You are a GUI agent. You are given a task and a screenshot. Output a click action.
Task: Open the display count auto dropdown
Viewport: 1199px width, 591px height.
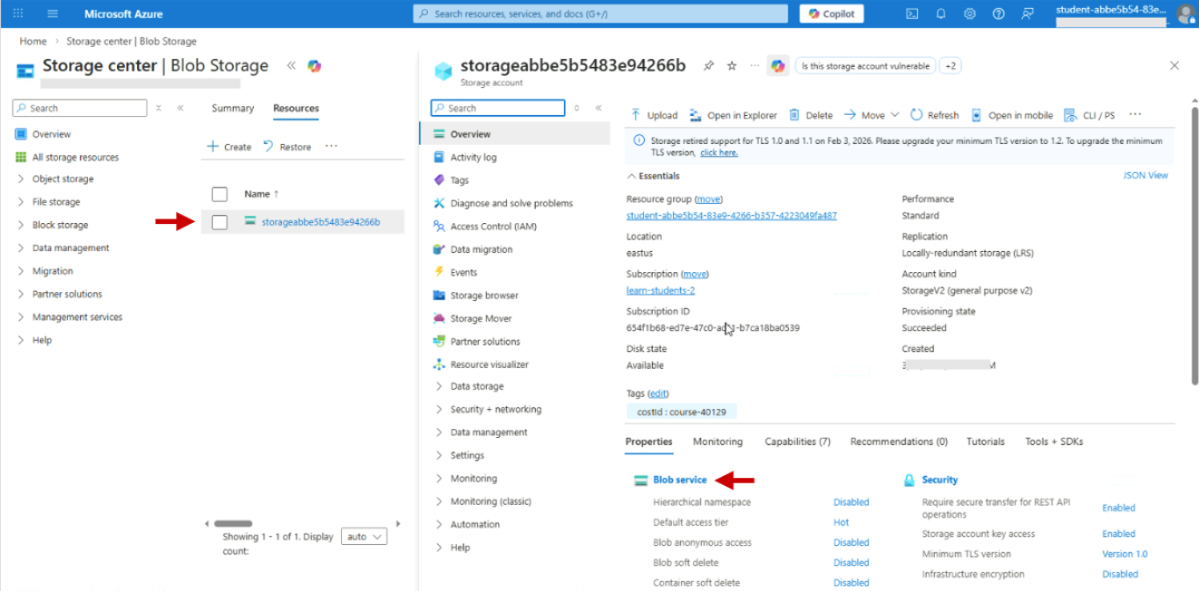point(364,537)
